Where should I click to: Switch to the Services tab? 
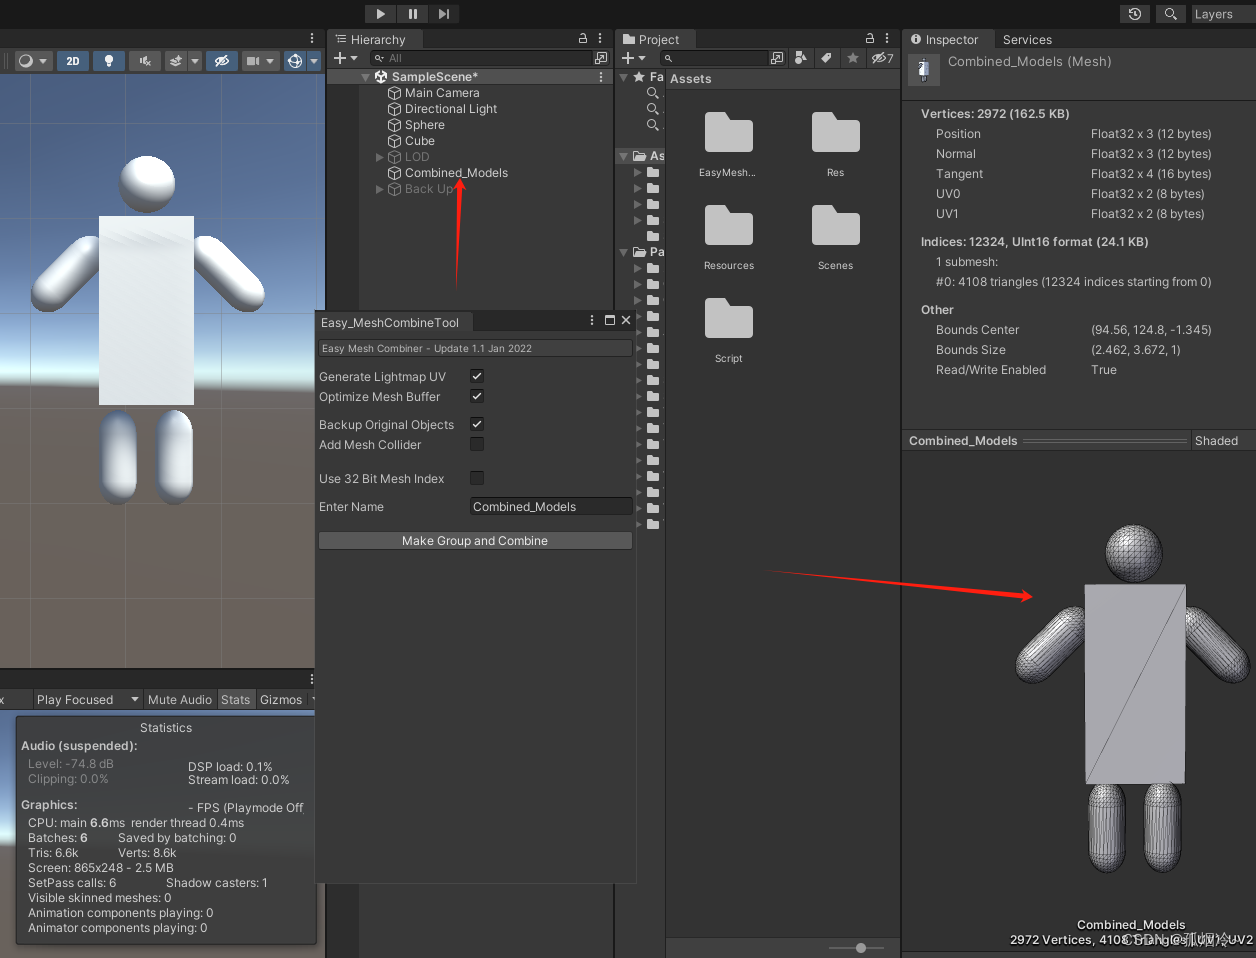click(x=1027, y=39)
